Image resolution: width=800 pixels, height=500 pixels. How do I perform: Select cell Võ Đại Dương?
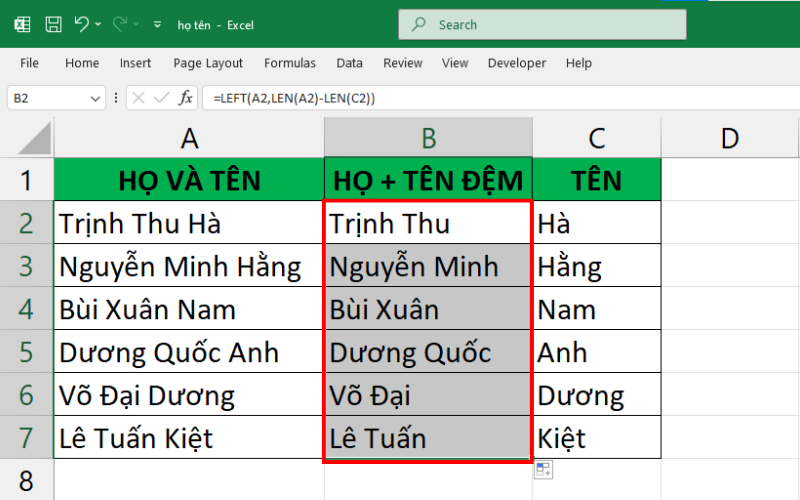click(189, 394)
